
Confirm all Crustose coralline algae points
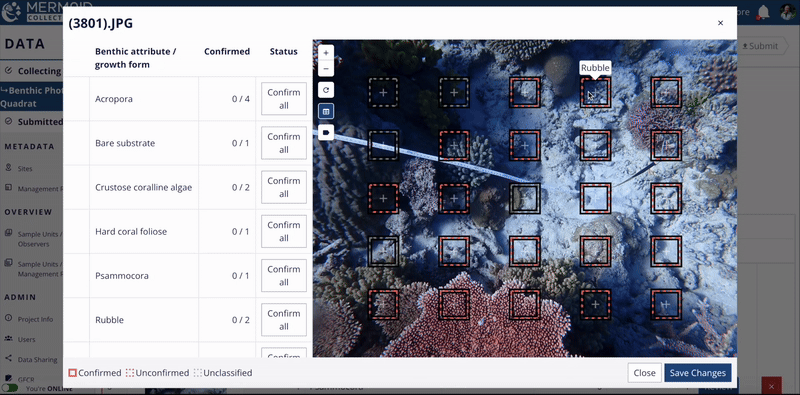(284, 187)
